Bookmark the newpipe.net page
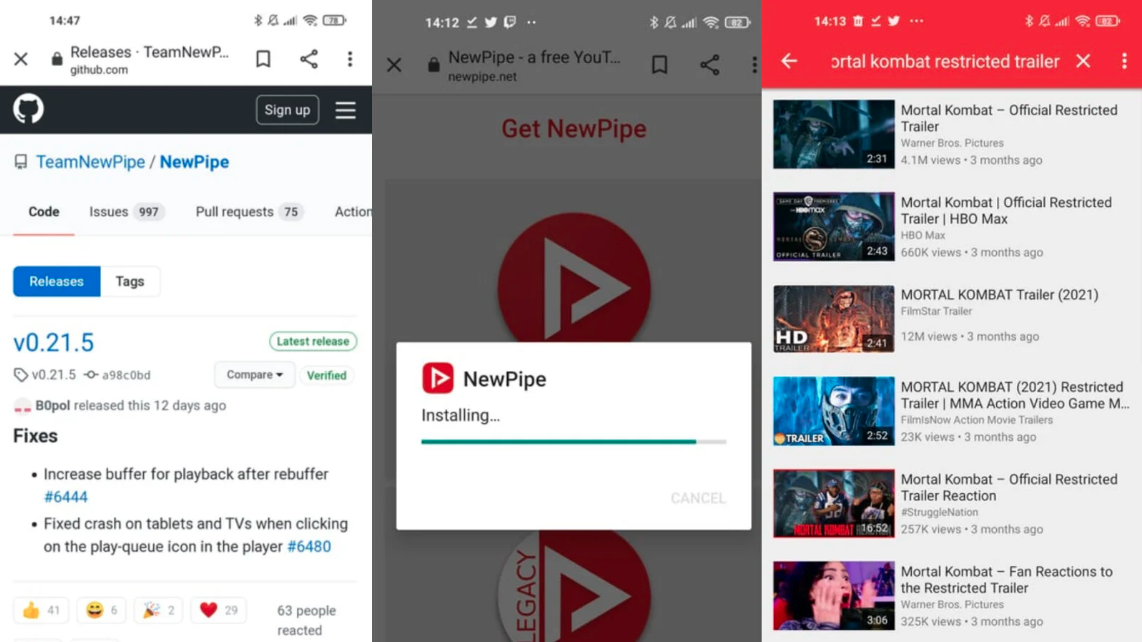1142x642 pixels. tap(659, 65)
